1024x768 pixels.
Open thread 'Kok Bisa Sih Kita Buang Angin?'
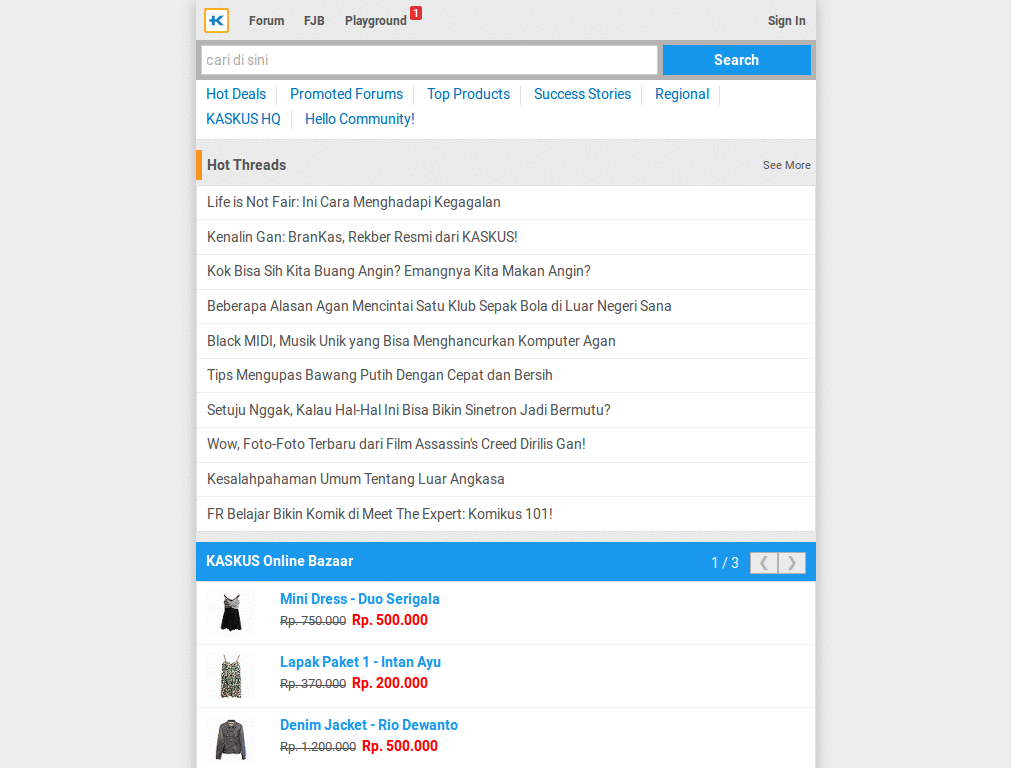505,272
